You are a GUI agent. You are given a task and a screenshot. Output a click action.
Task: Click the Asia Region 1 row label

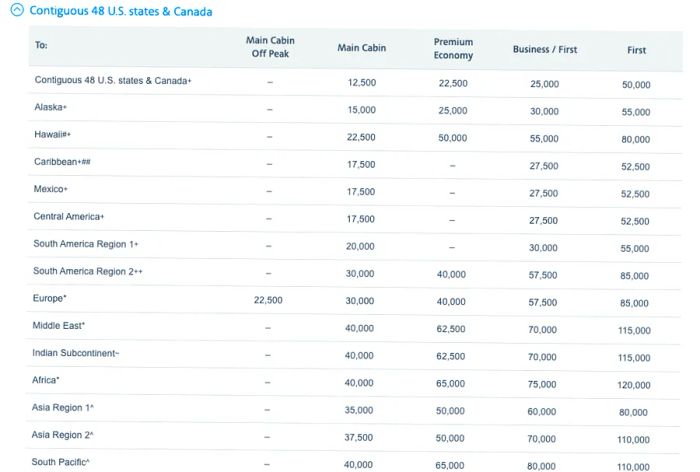62,407
